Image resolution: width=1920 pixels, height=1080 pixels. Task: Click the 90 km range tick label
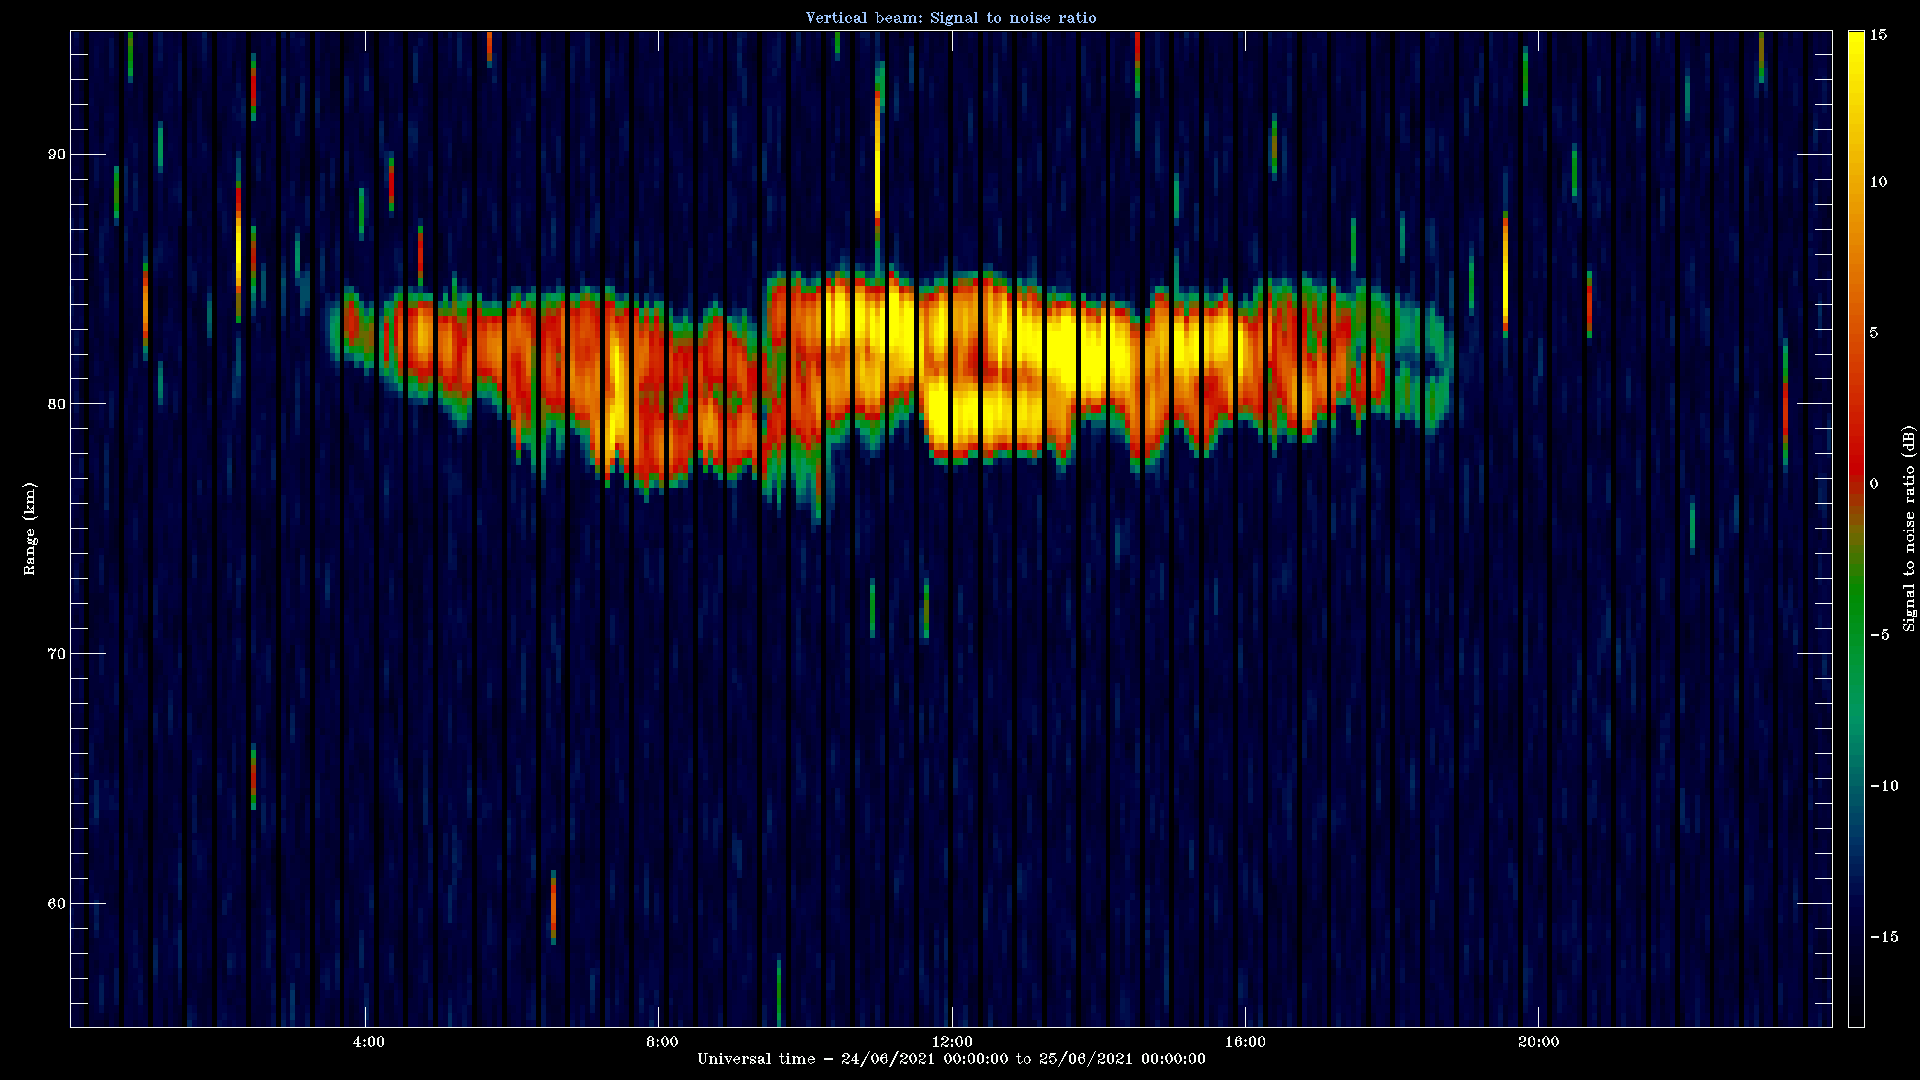coord(56,154)
